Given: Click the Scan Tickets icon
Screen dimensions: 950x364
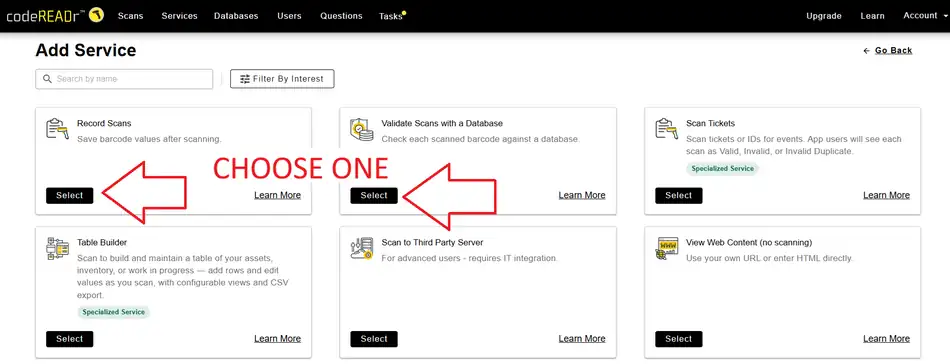Looking at the screenshot, I should 666,130.
